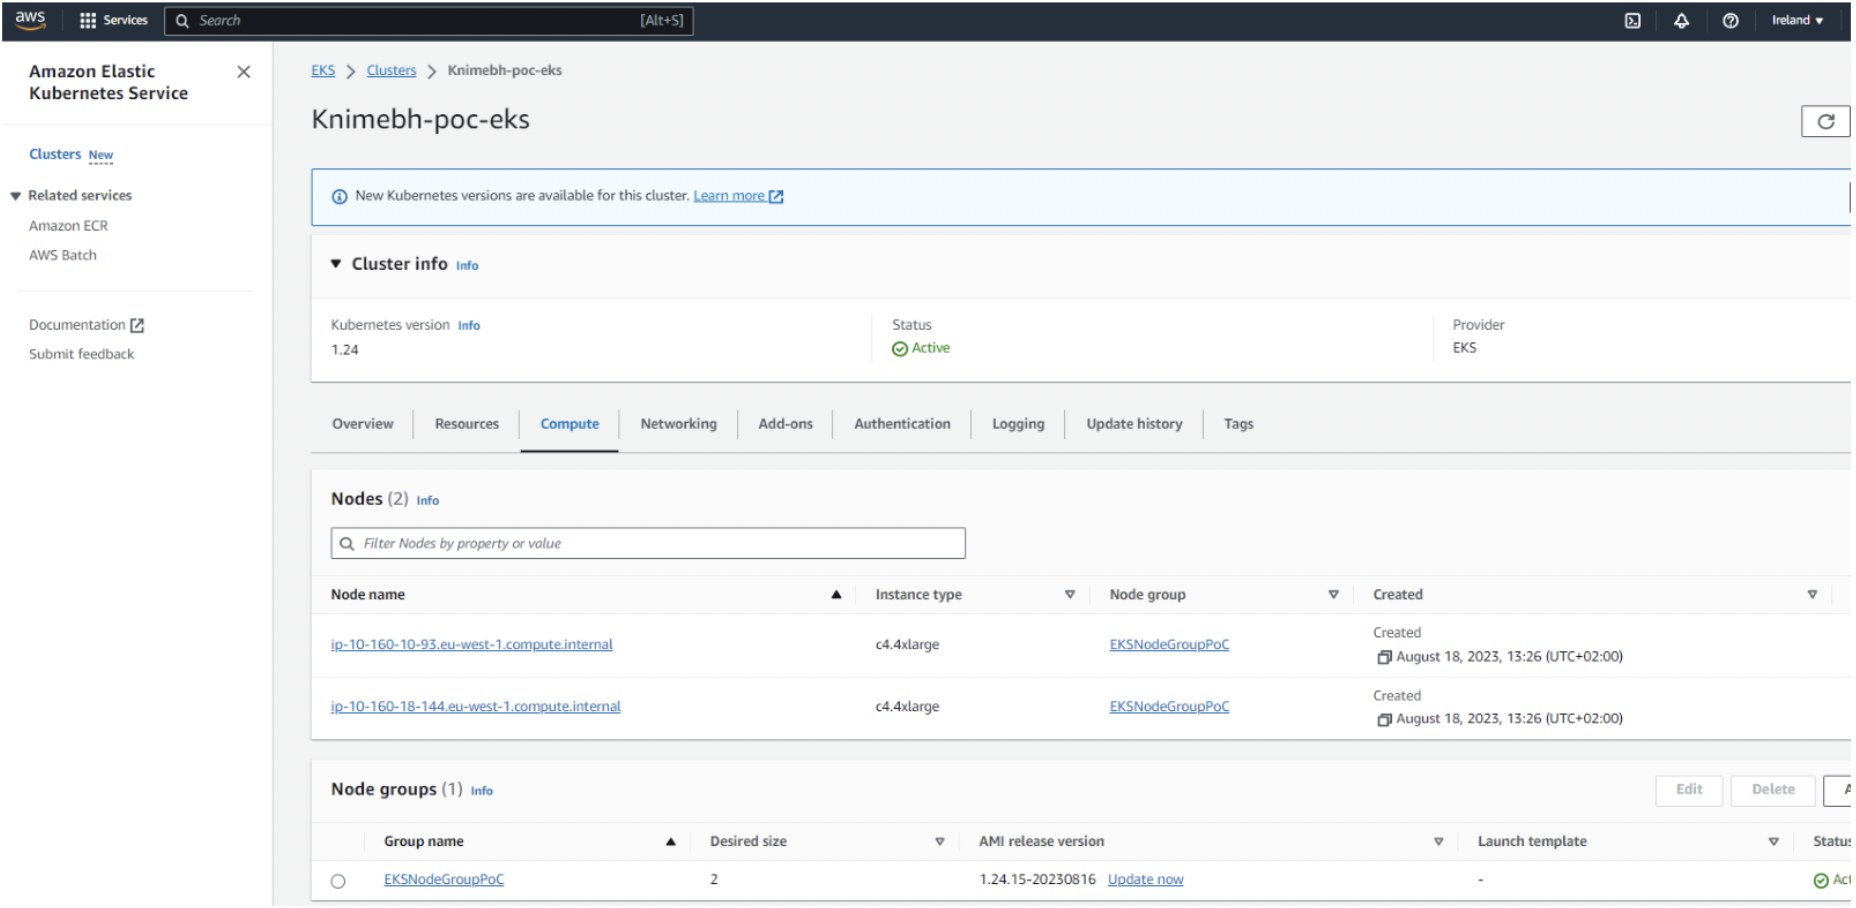Open node ip-10-160-18-144.eu-west-1.compute.internal
Viewport: 1856px width, 908px height.
point(475,707)
